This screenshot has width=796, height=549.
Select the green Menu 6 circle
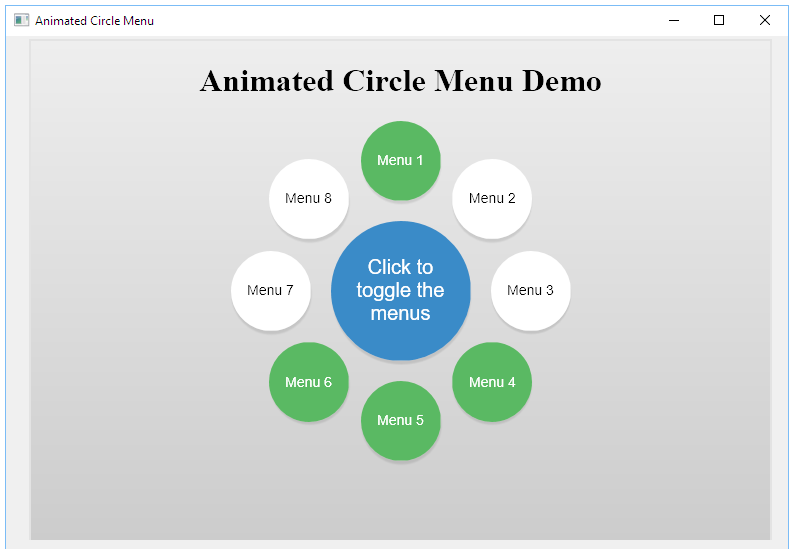[x=308, y=382]
